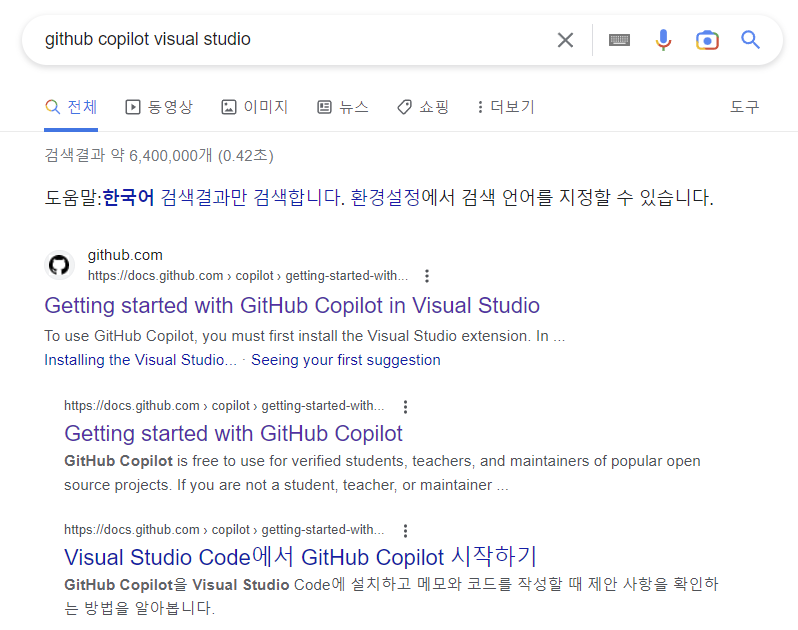Submit search using the magnifying glass icon

(750, 40)
